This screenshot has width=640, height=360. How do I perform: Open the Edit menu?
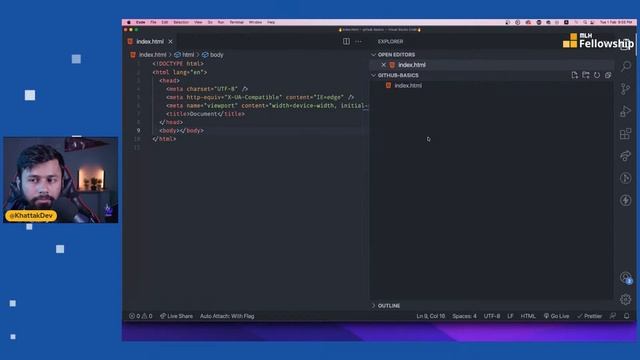coord(165,22)
